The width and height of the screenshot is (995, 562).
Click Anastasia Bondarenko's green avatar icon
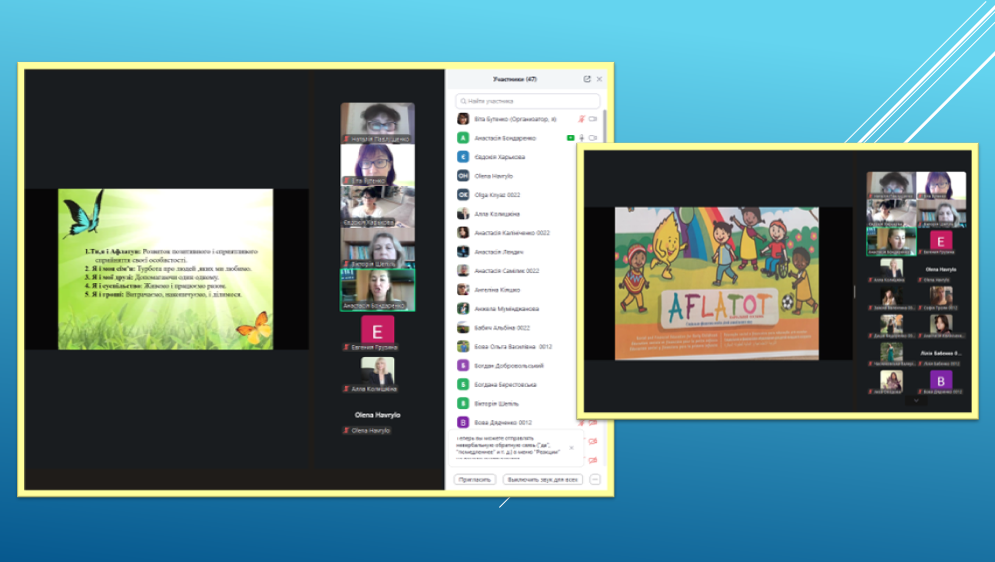[x=463, y=138]
